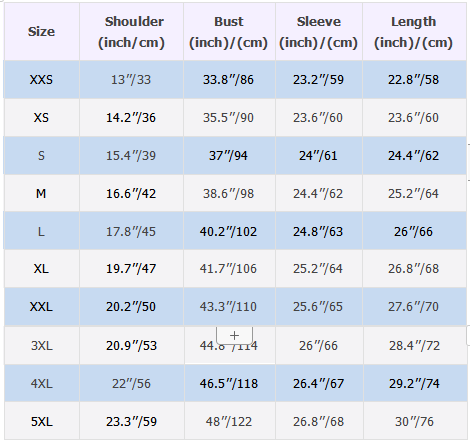The image size is (470, 444).
Task: Click the M size label
Action: tap(41, 193)
